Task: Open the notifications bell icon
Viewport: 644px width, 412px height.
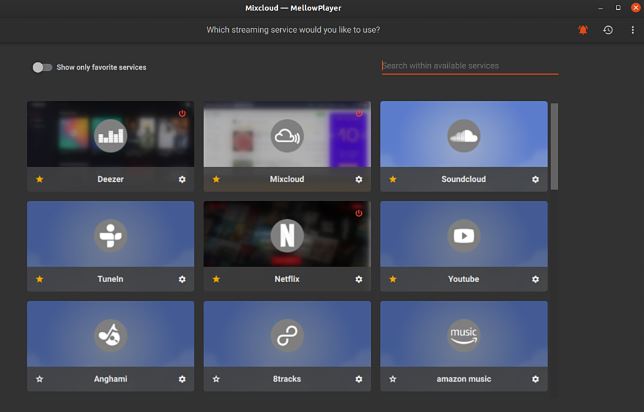Action: click(583, 30)
